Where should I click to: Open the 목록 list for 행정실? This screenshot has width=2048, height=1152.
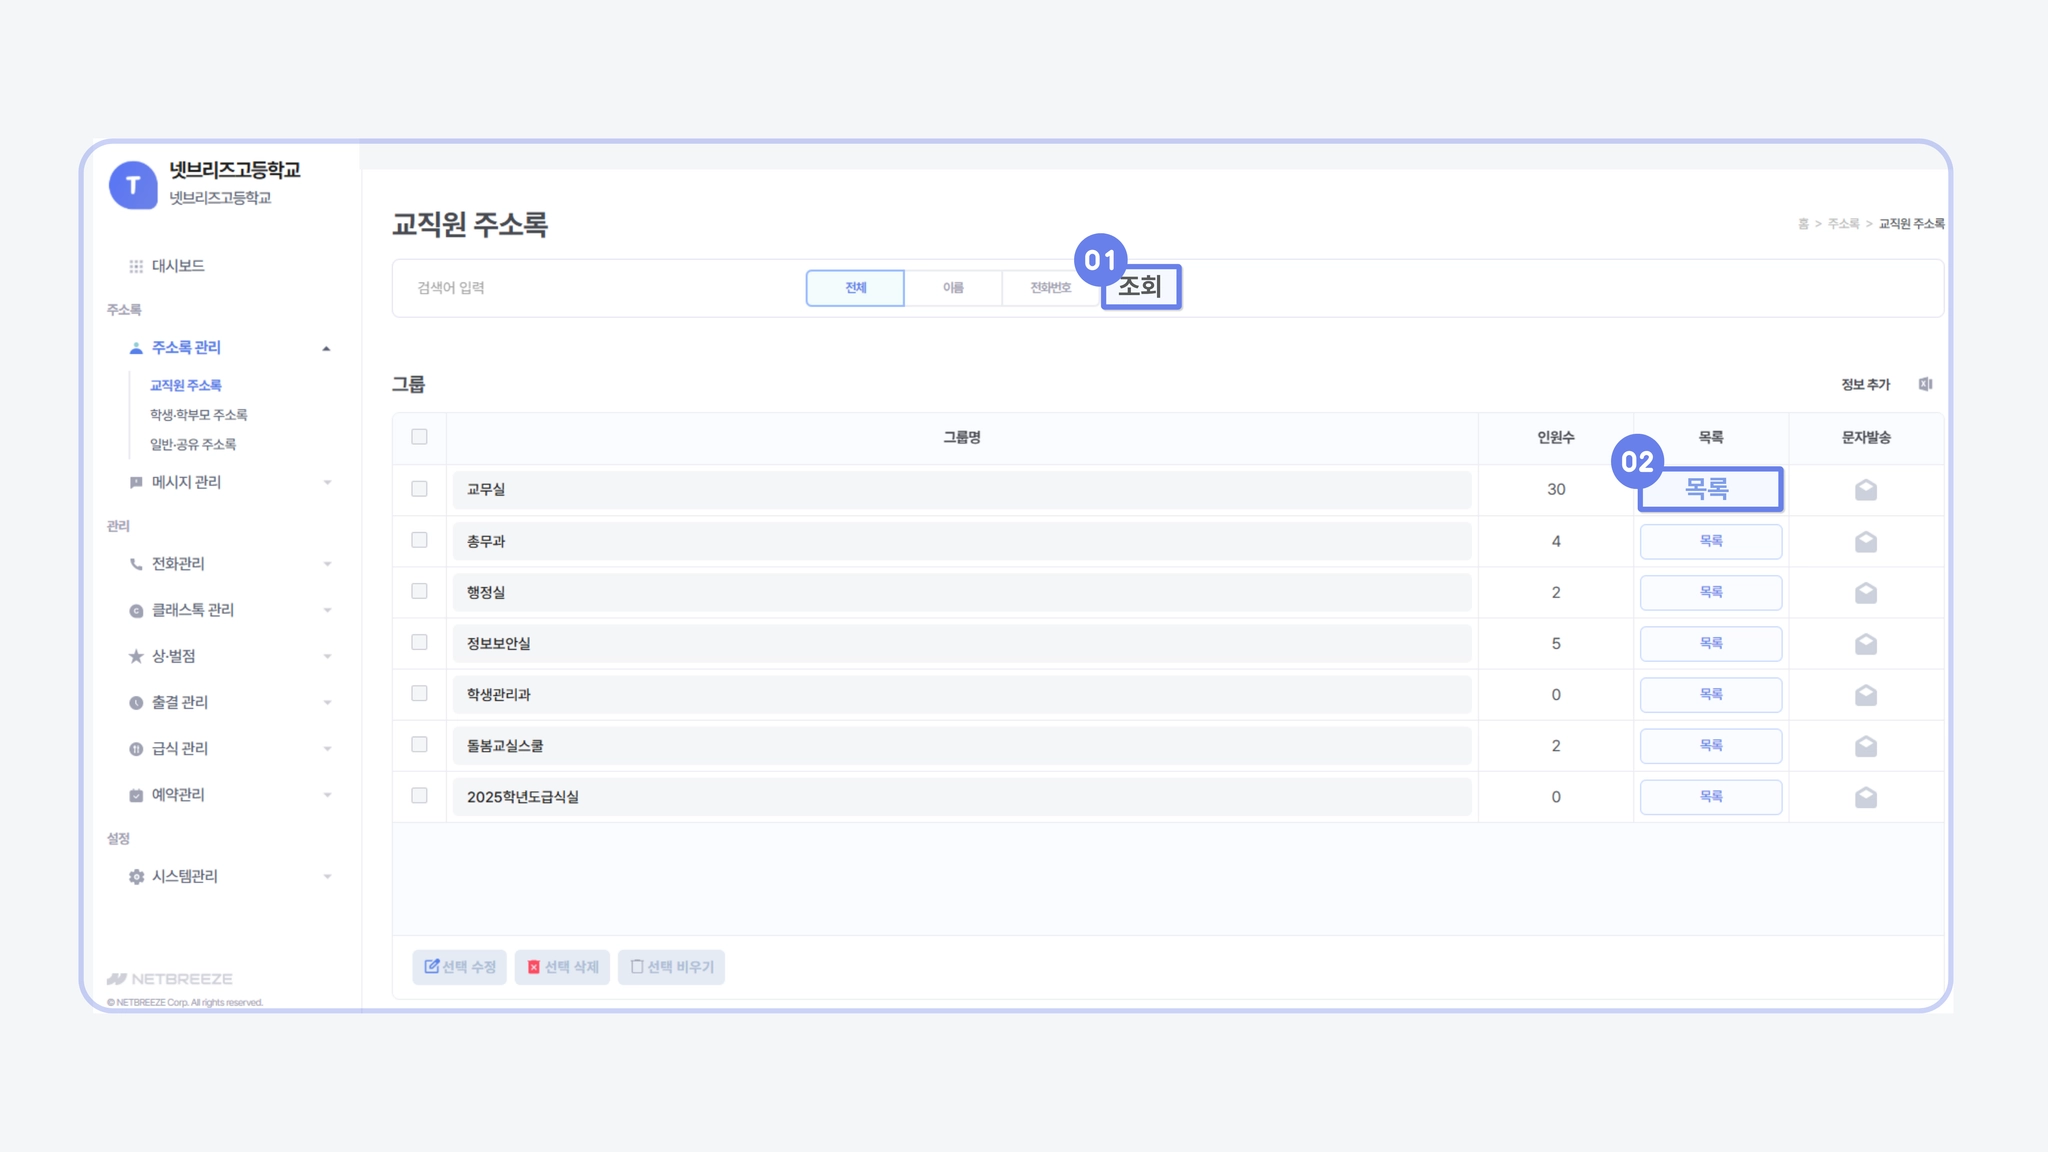pyautogui.click(x=1710, y=592)
